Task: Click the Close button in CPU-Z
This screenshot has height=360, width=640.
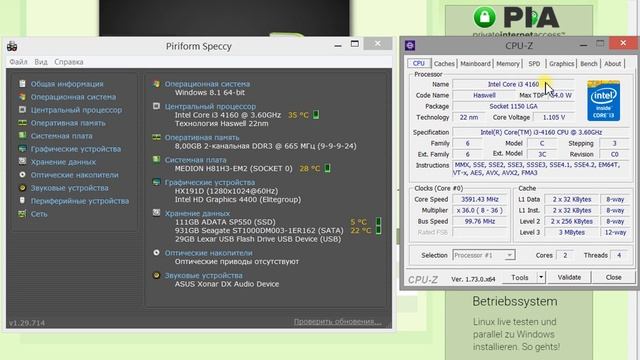Action: (x=613, y=277)
